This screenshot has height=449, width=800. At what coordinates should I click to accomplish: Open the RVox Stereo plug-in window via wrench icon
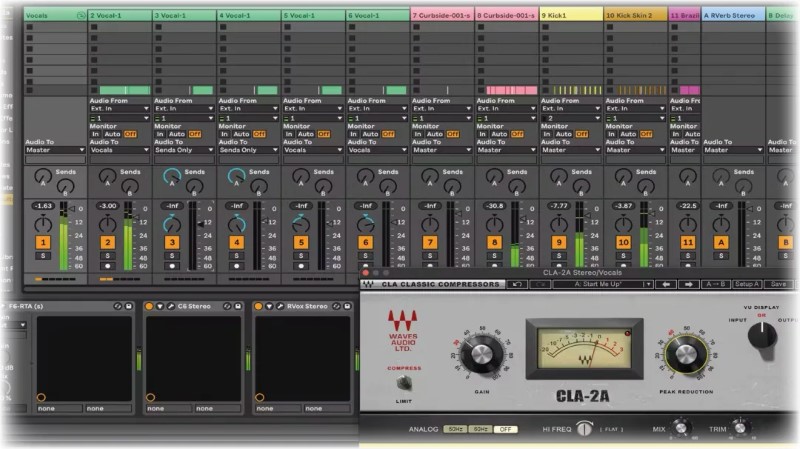tap(280, 306)
